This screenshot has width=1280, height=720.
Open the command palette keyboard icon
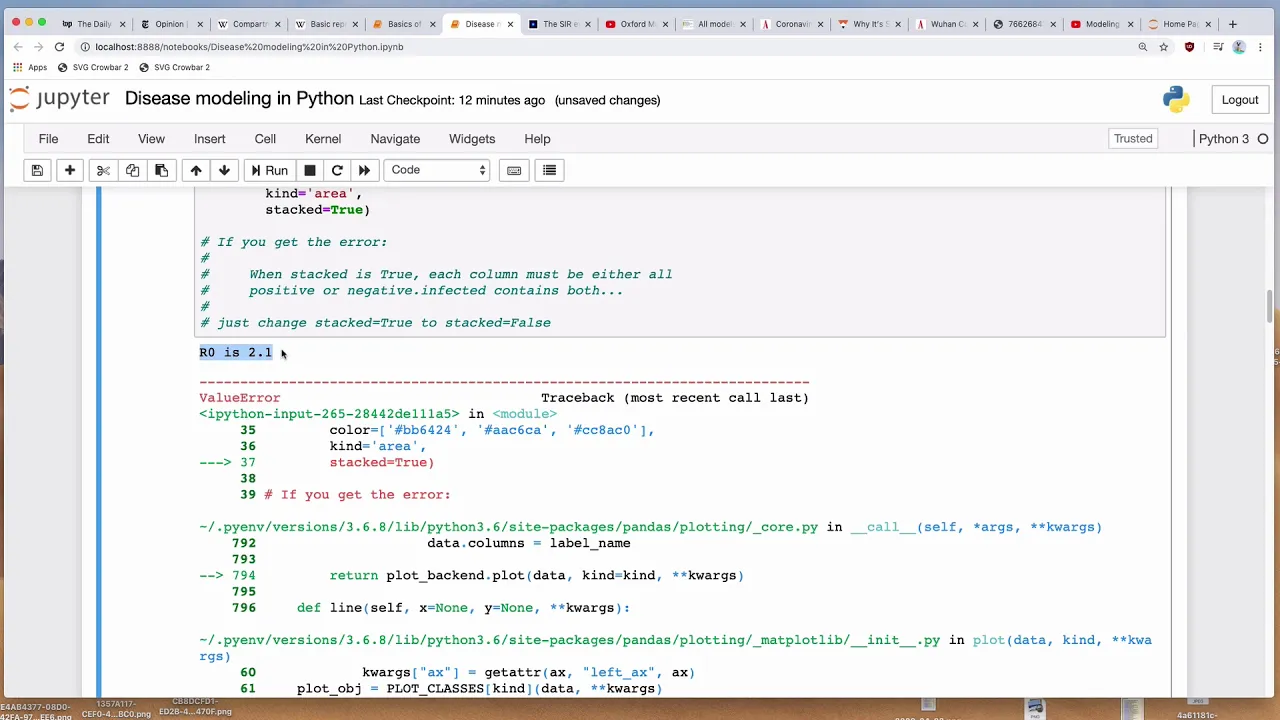[x=514, y=170]
